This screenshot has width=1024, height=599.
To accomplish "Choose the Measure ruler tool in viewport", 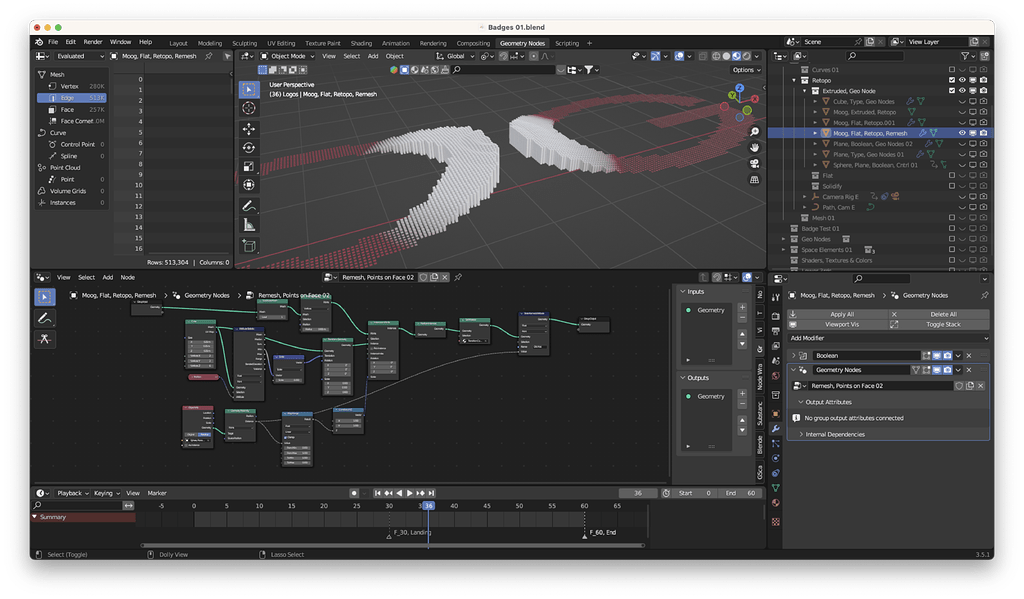I will (249, 225).
